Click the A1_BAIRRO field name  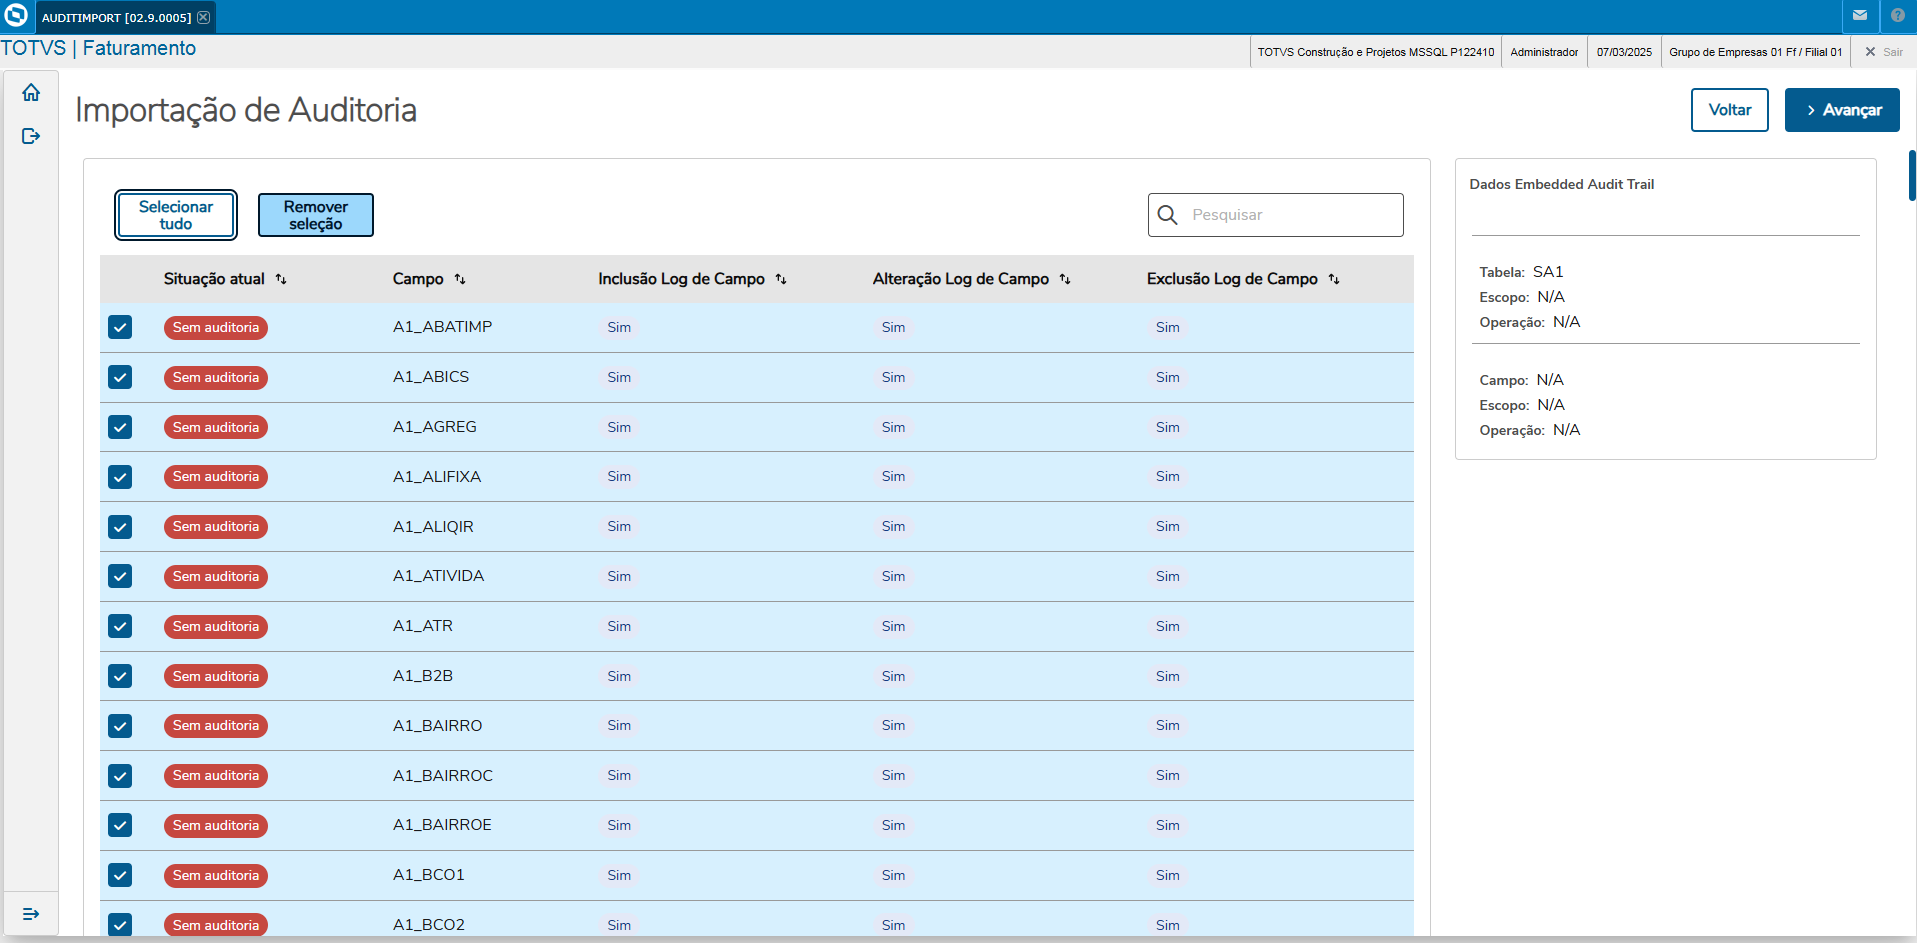(x=437, y=726)
